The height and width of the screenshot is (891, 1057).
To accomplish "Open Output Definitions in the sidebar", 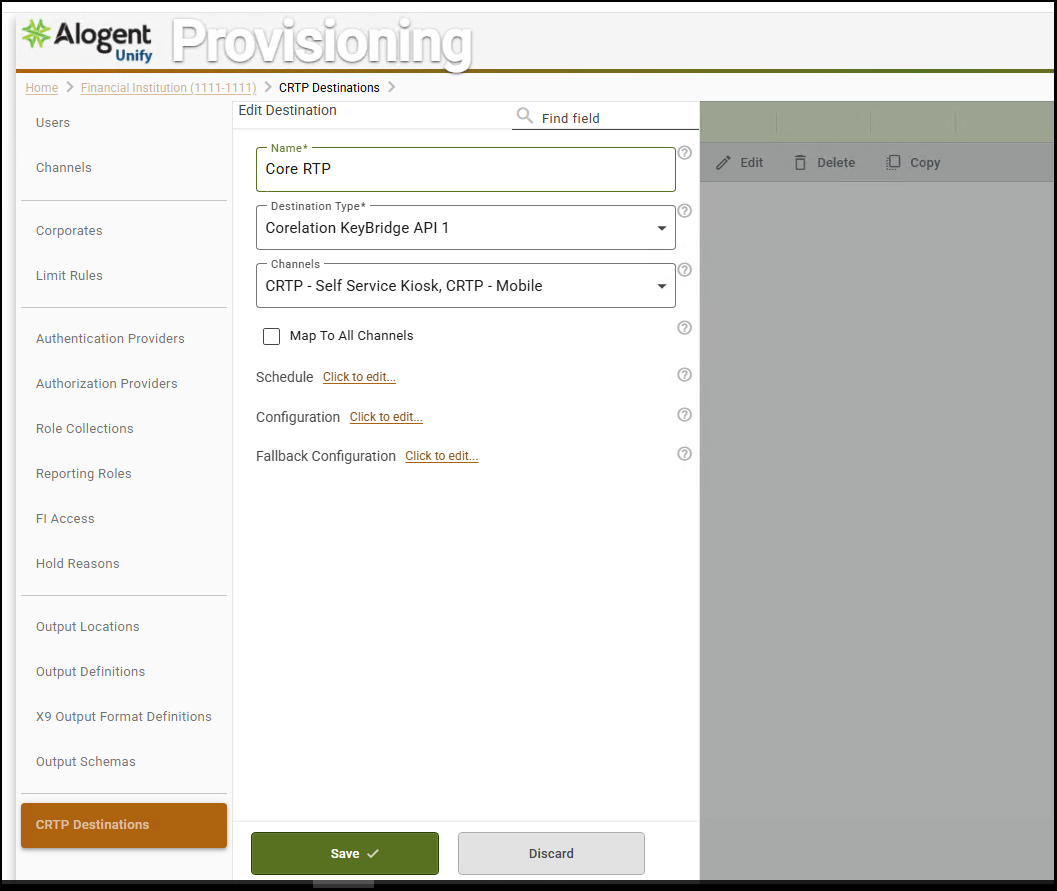I will (90, 672).
